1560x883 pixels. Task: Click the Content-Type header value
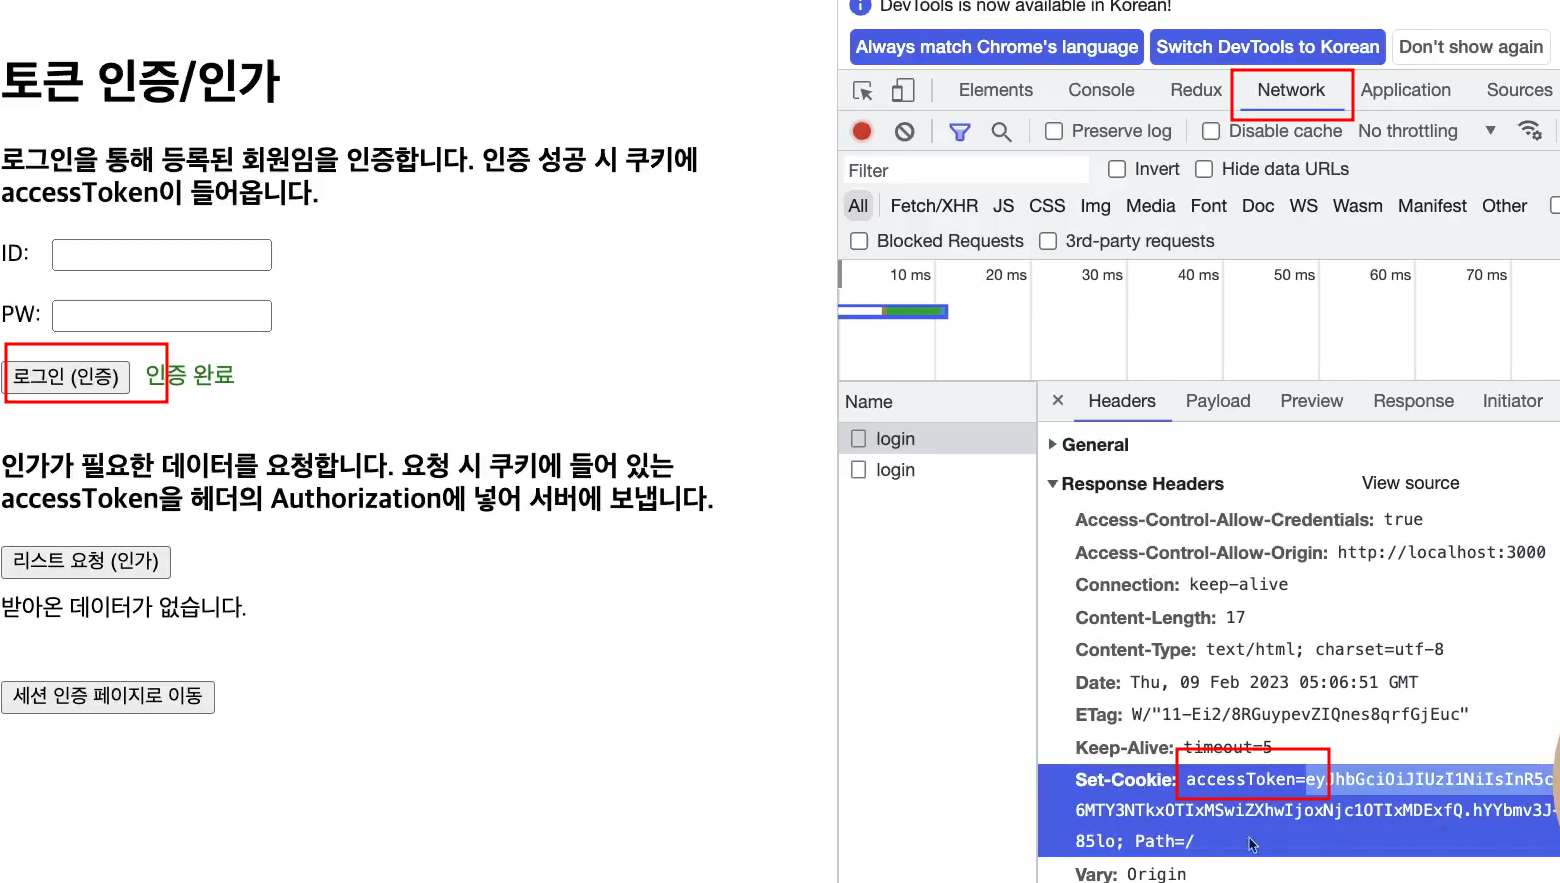click(1324, 650)
